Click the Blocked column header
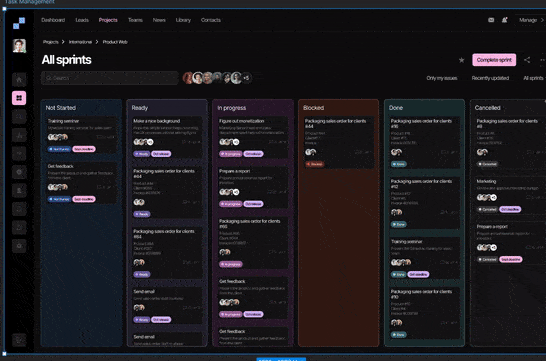Screen dimensions: 546x361 pyautogui.click(x=313, y=108)
